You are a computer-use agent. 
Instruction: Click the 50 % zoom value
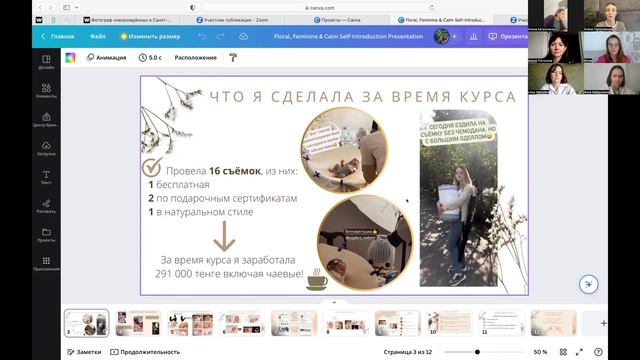pos(540,352)
